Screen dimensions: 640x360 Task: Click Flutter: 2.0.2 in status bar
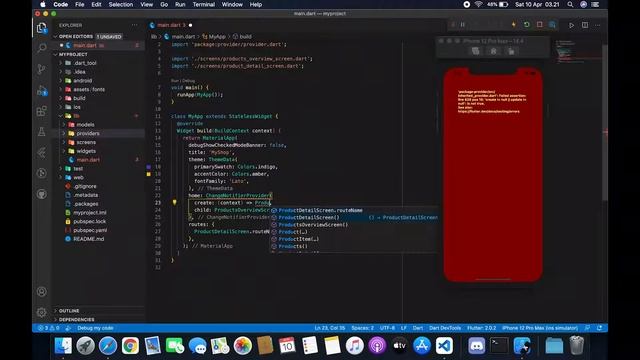coord(482,328)
